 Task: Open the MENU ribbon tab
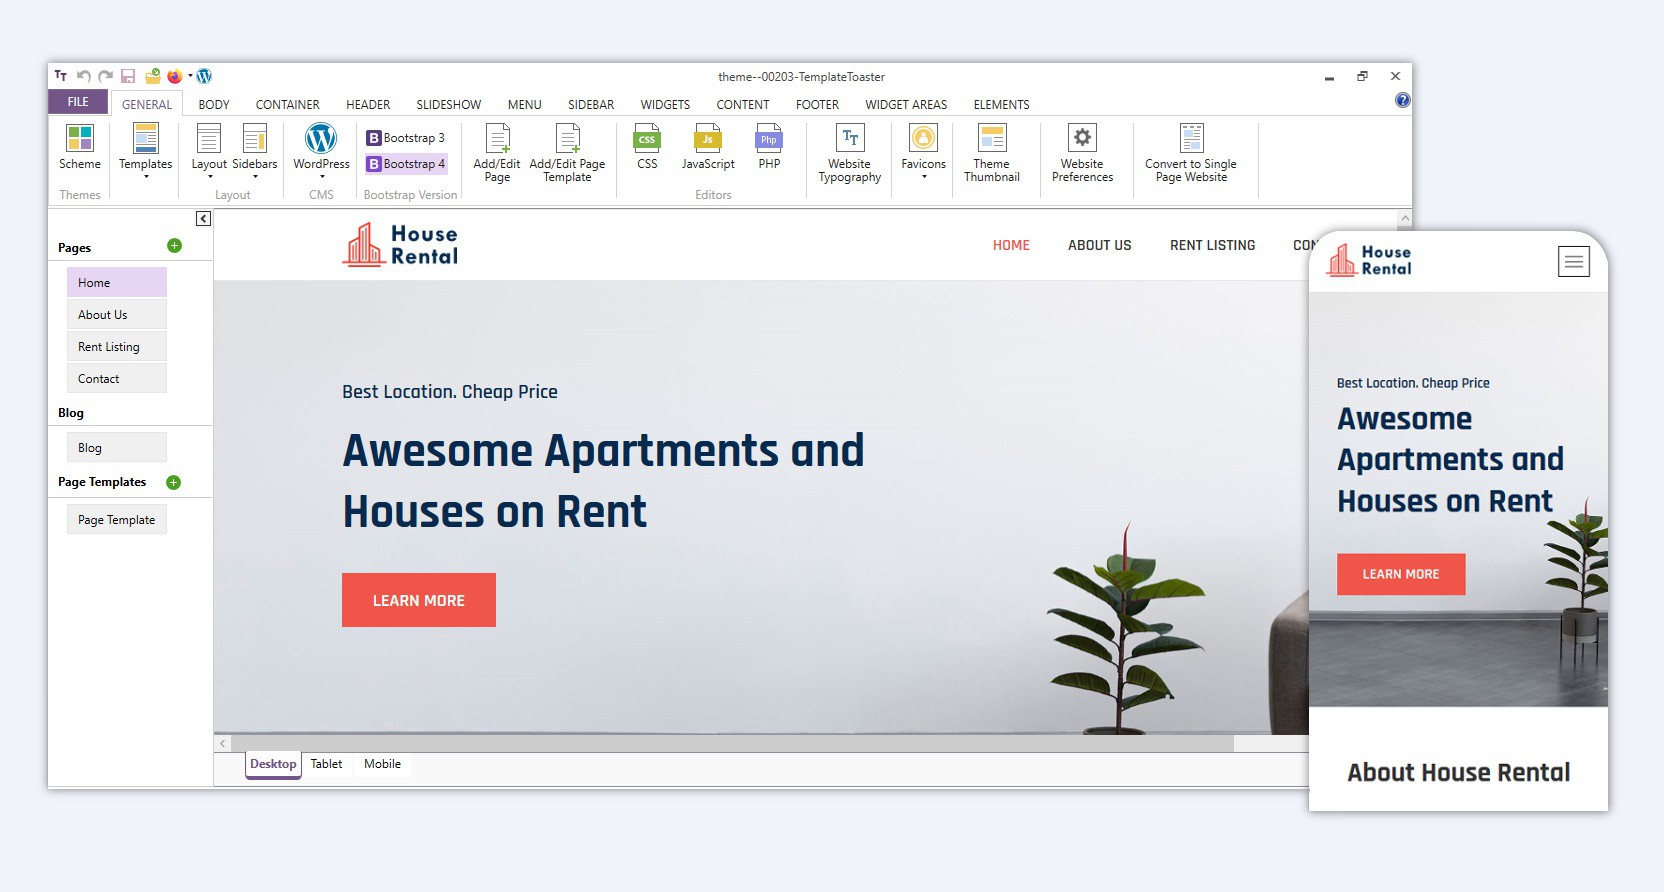pyautogui.click(x=524, y=104)
